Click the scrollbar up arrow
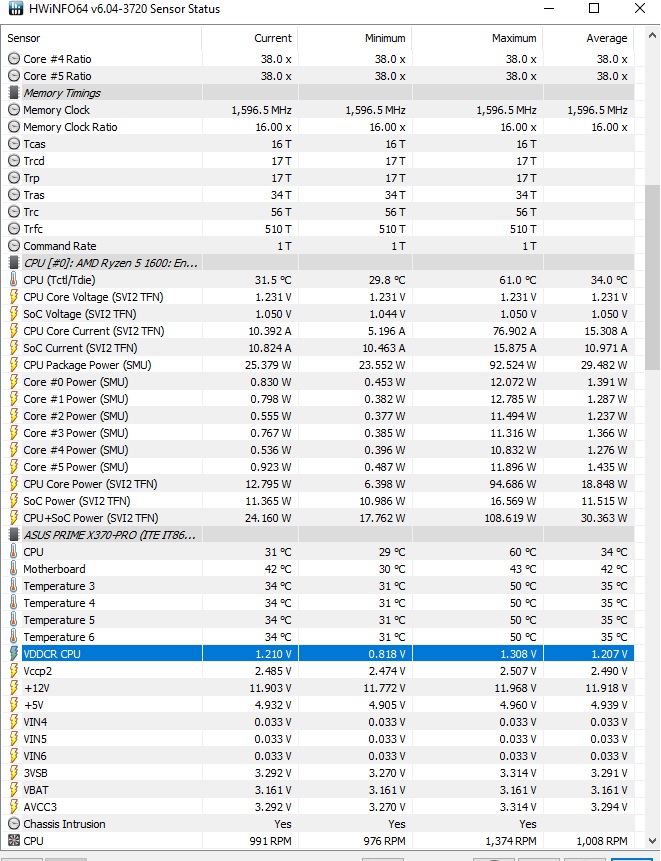The width and height of the screenshot is (661, 861). 652,36
